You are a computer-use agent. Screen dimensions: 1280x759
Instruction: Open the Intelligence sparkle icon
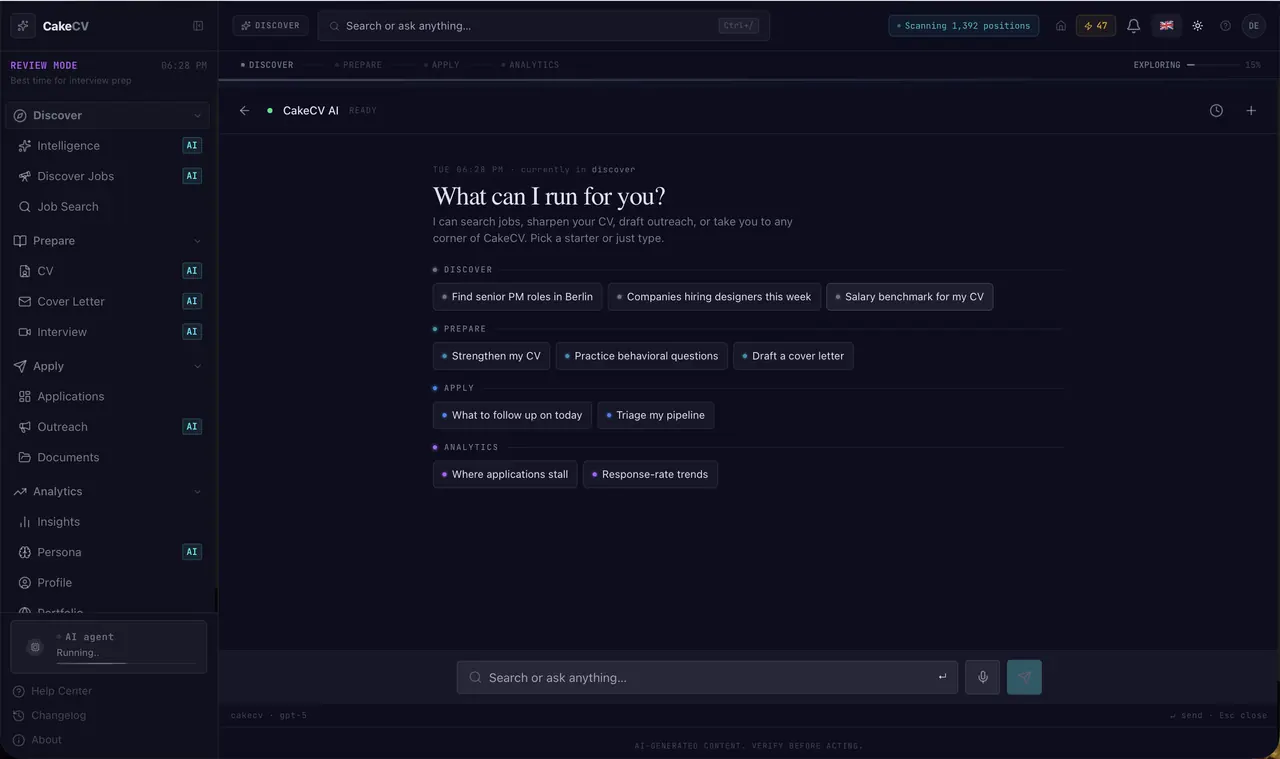pos(25,146)
